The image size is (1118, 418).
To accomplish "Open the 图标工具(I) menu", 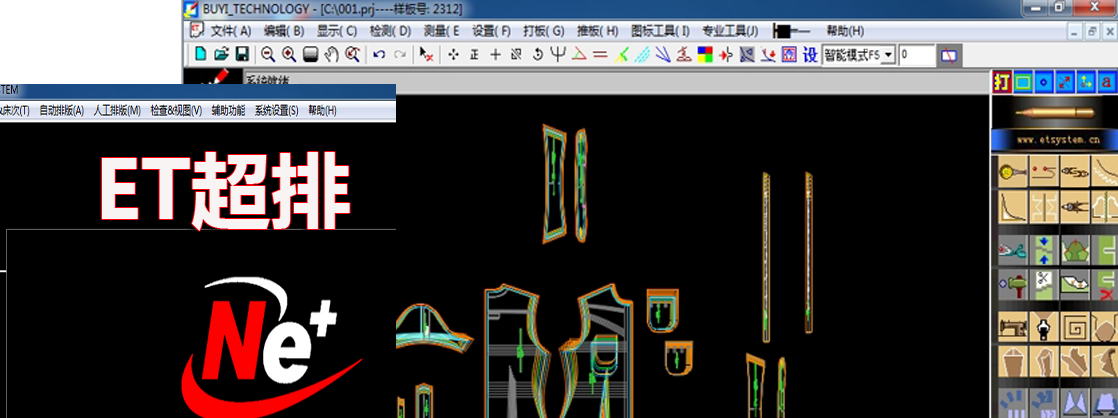I will click(x=660, y=31).
